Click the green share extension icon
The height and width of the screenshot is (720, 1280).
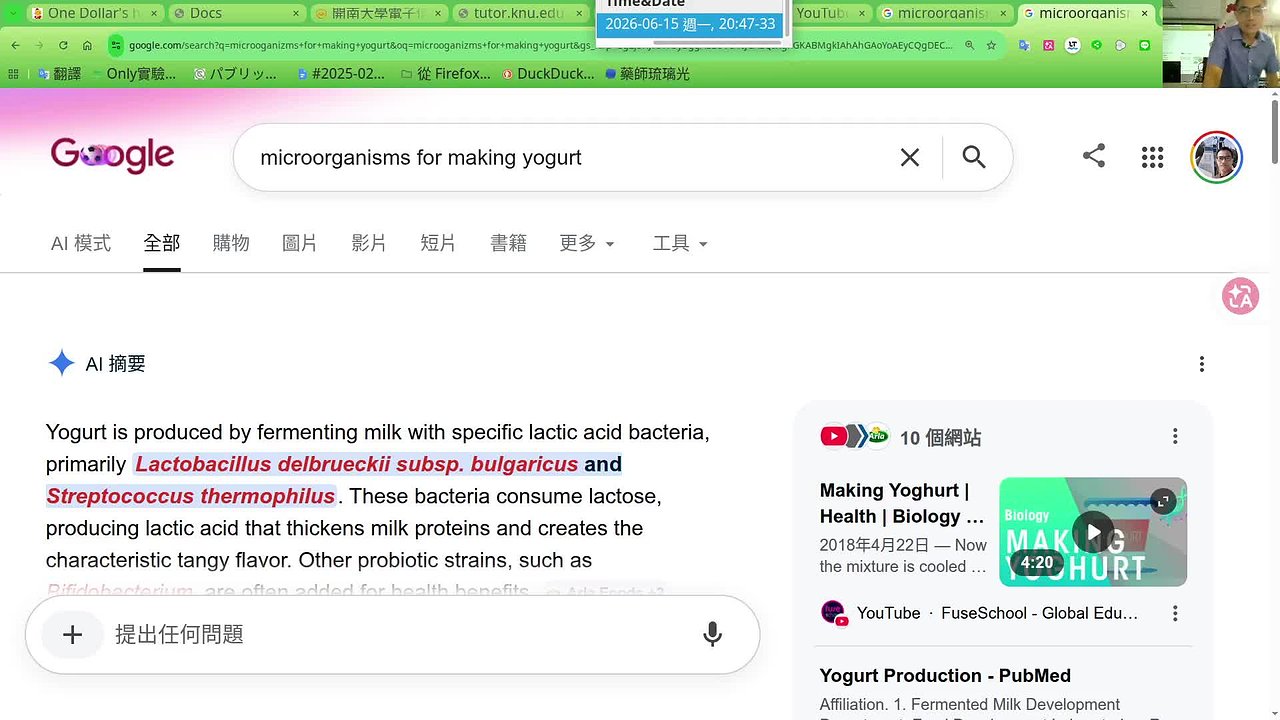[1097, 45]
